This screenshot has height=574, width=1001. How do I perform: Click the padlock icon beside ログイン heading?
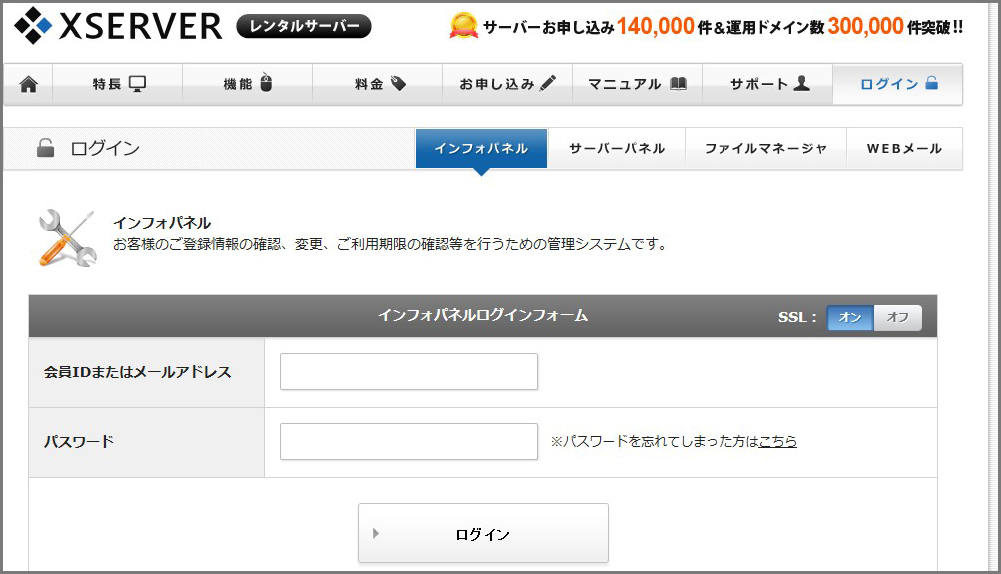click(x=45, y=149)
